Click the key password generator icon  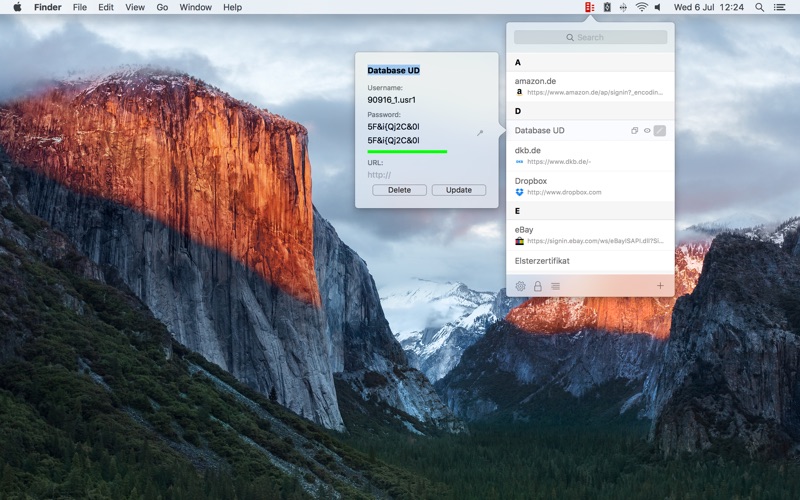[x=480, y=133]
